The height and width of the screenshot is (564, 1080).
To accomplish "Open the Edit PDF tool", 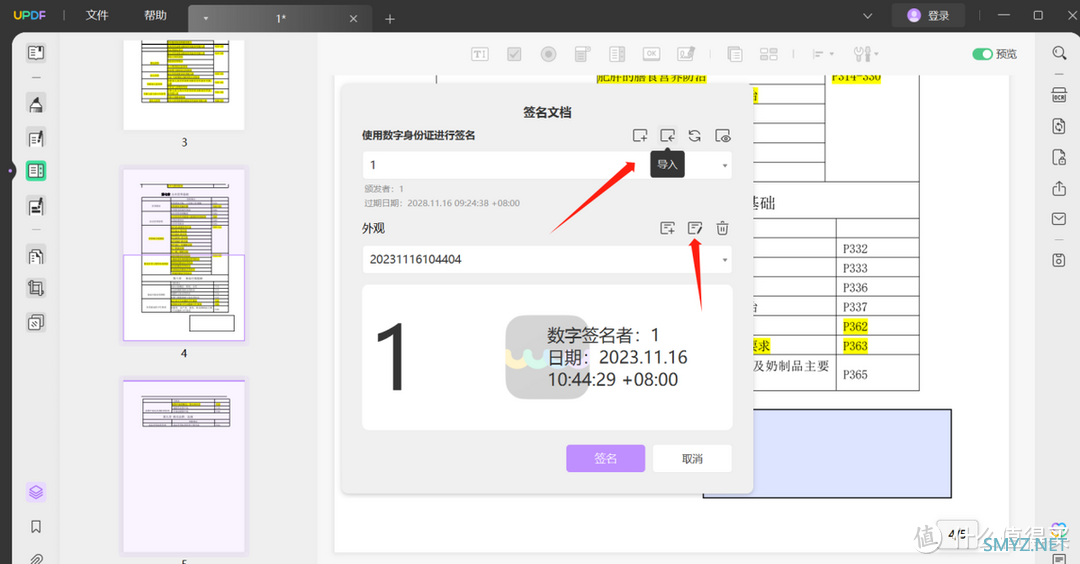I will (x=36, y=138).
